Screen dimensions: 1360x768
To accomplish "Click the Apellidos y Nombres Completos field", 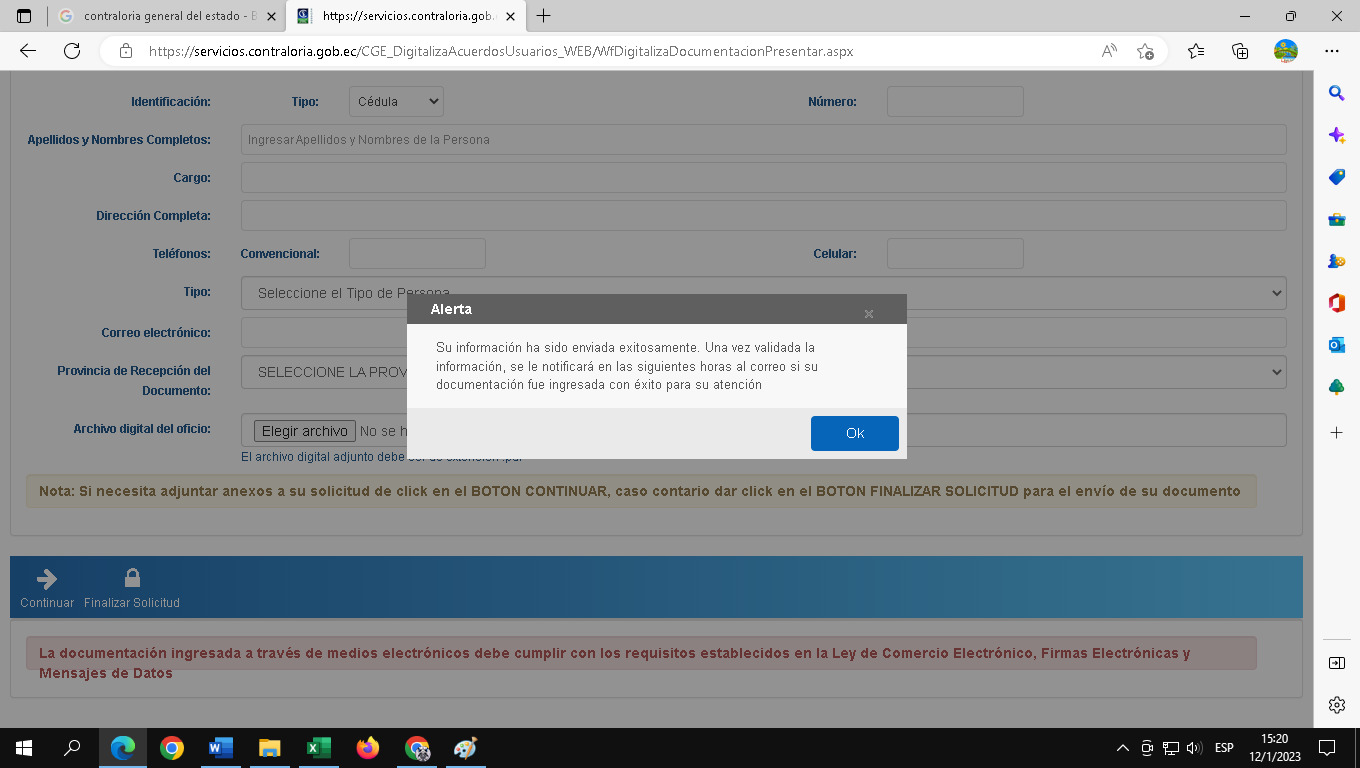I will click(762, 140).
